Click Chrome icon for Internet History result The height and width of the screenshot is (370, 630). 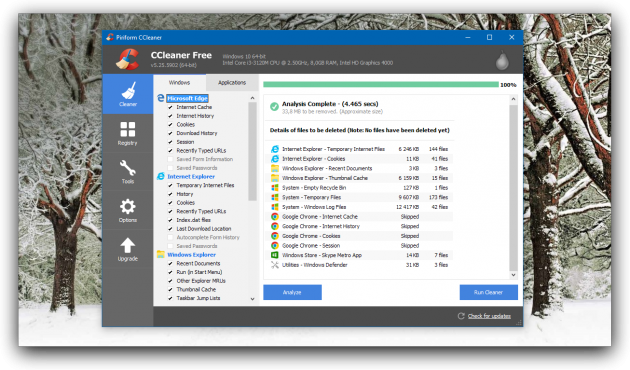275,226
